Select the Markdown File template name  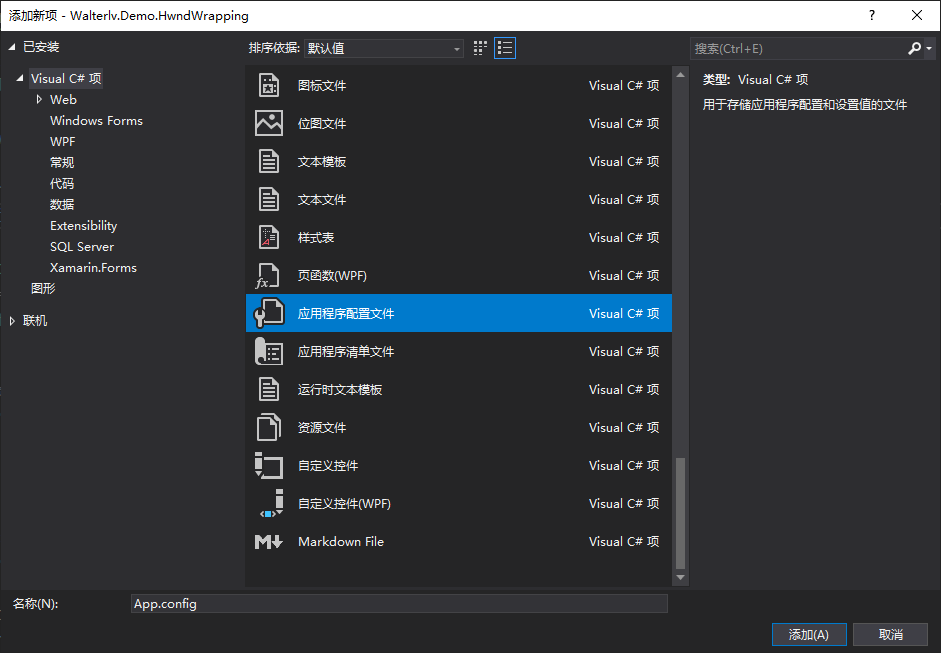click(x=341, y=541)
